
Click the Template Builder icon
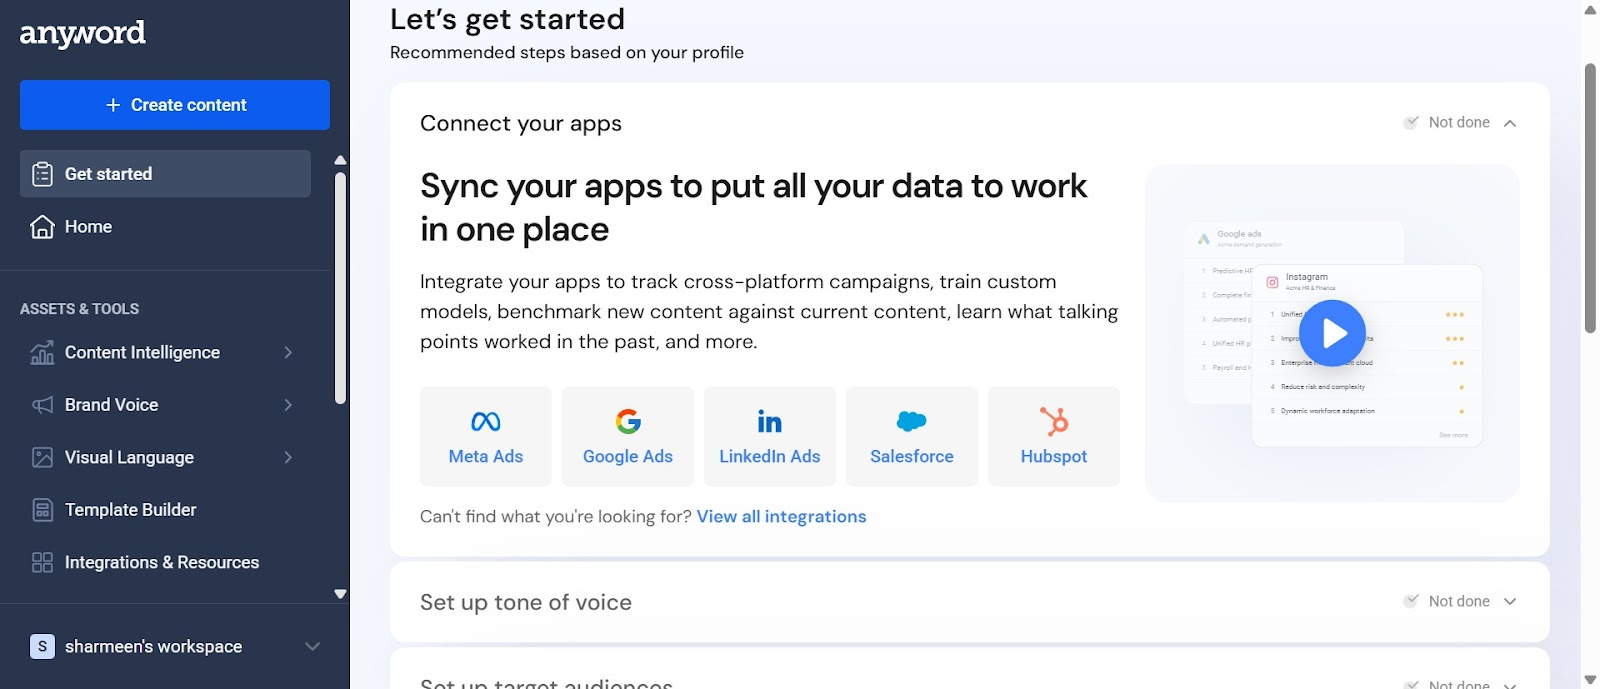pyautogui.click(x=42, y=510)
